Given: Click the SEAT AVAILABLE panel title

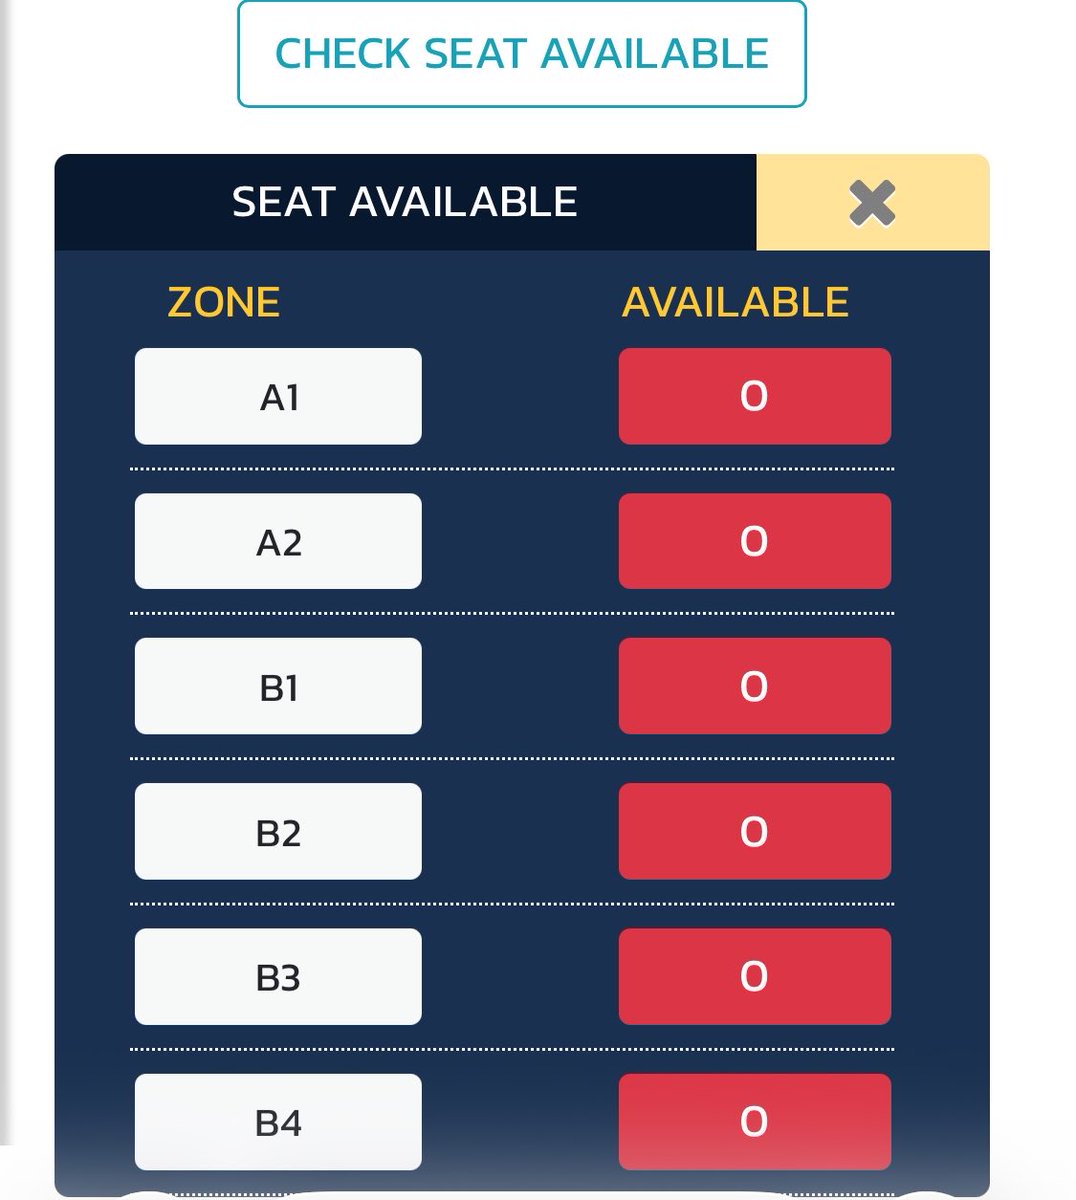Looking at the screenshot, I should (405, 202).
